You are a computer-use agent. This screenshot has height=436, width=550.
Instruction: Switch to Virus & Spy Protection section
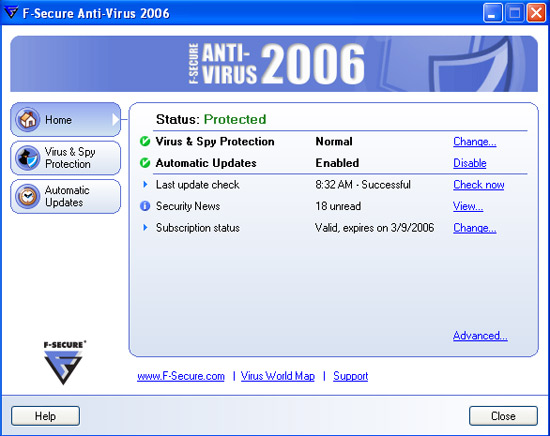point(66,158)
